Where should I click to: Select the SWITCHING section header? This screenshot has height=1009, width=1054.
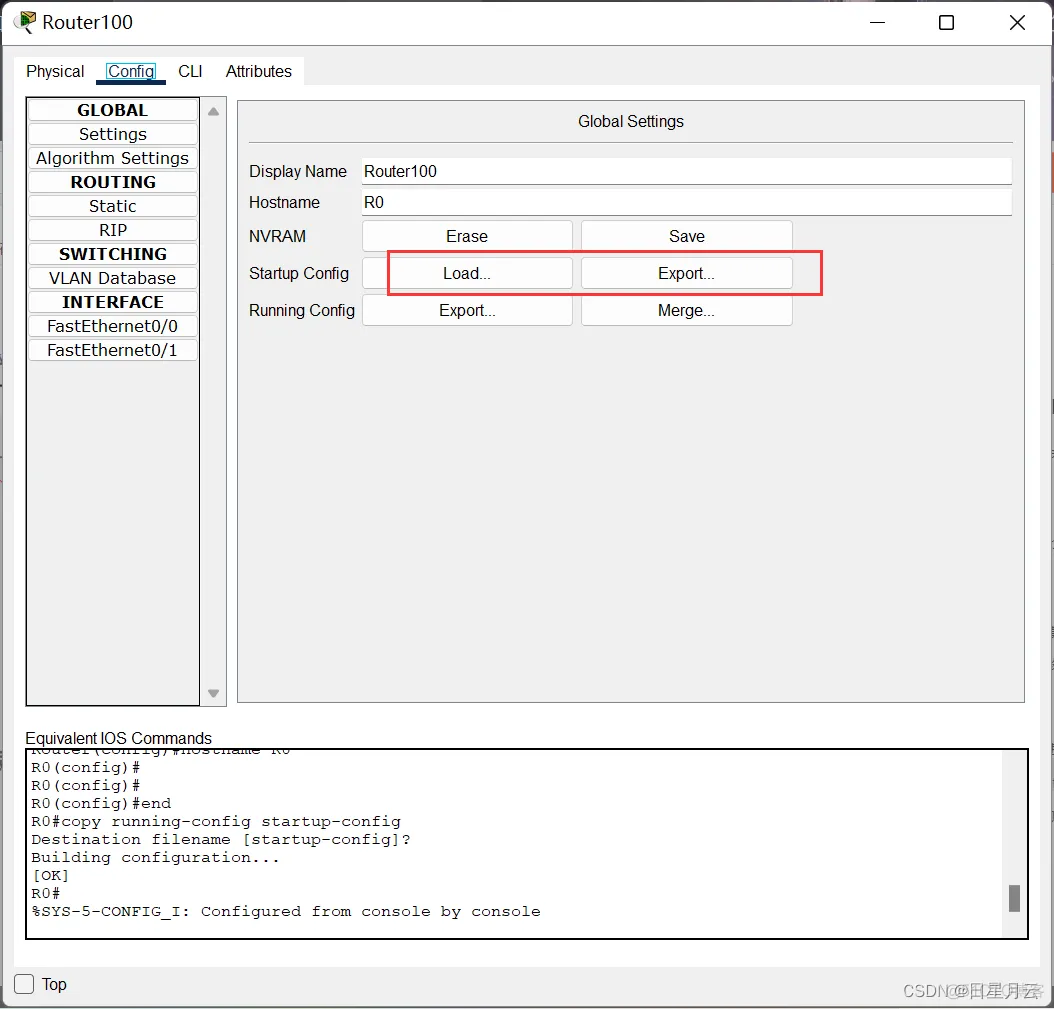tap(113, 254)
